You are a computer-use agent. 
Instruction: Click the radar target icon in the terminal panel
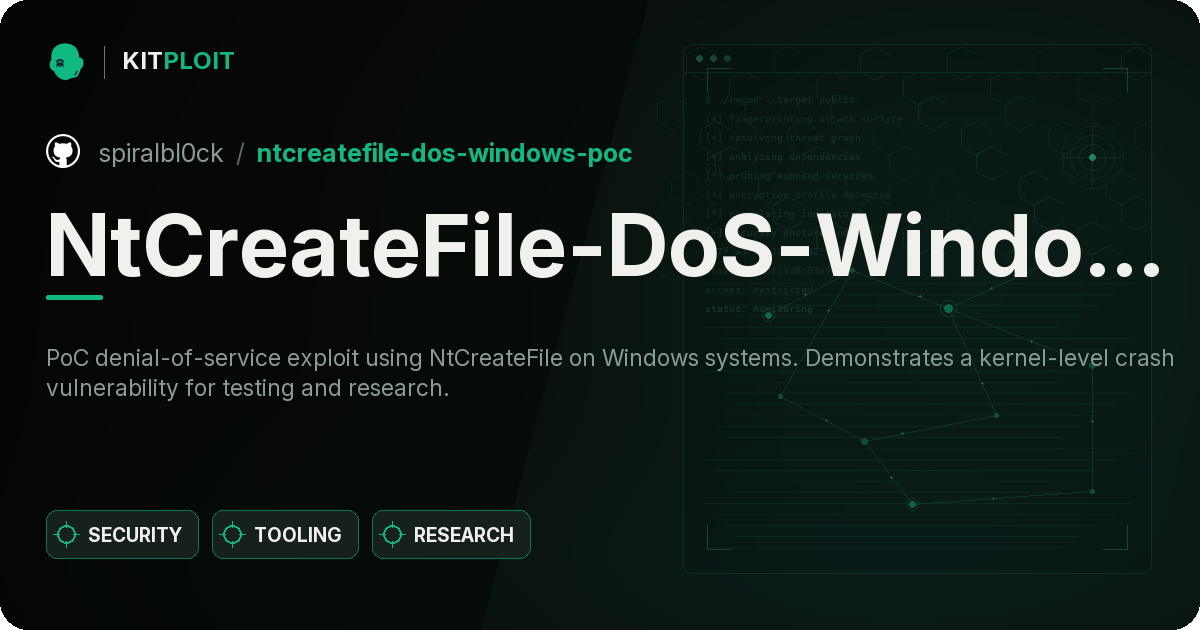[1092, 157]
